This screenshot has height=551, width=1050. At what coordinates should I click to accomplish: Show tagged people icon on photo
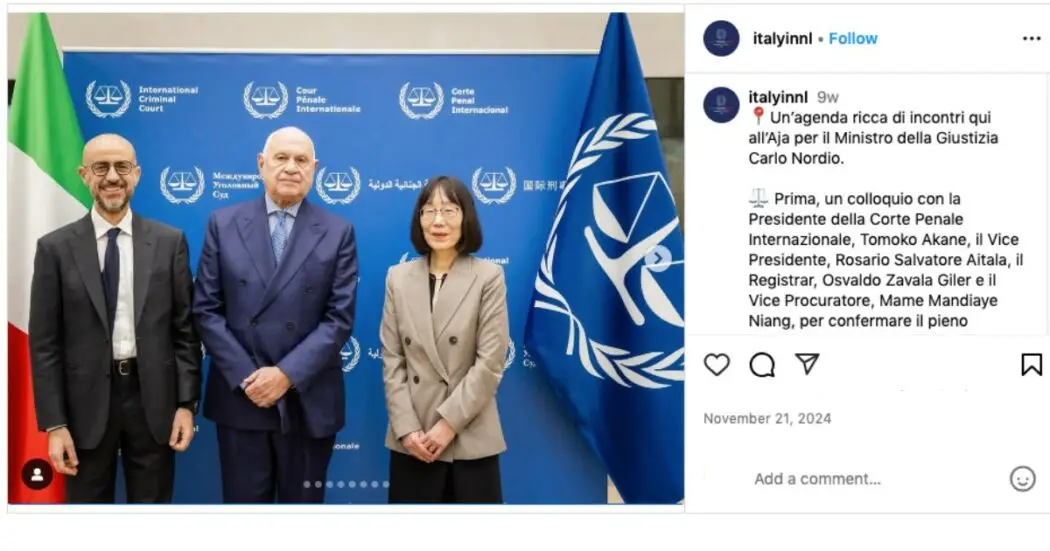pyautogui.click(x=38, y=474)
